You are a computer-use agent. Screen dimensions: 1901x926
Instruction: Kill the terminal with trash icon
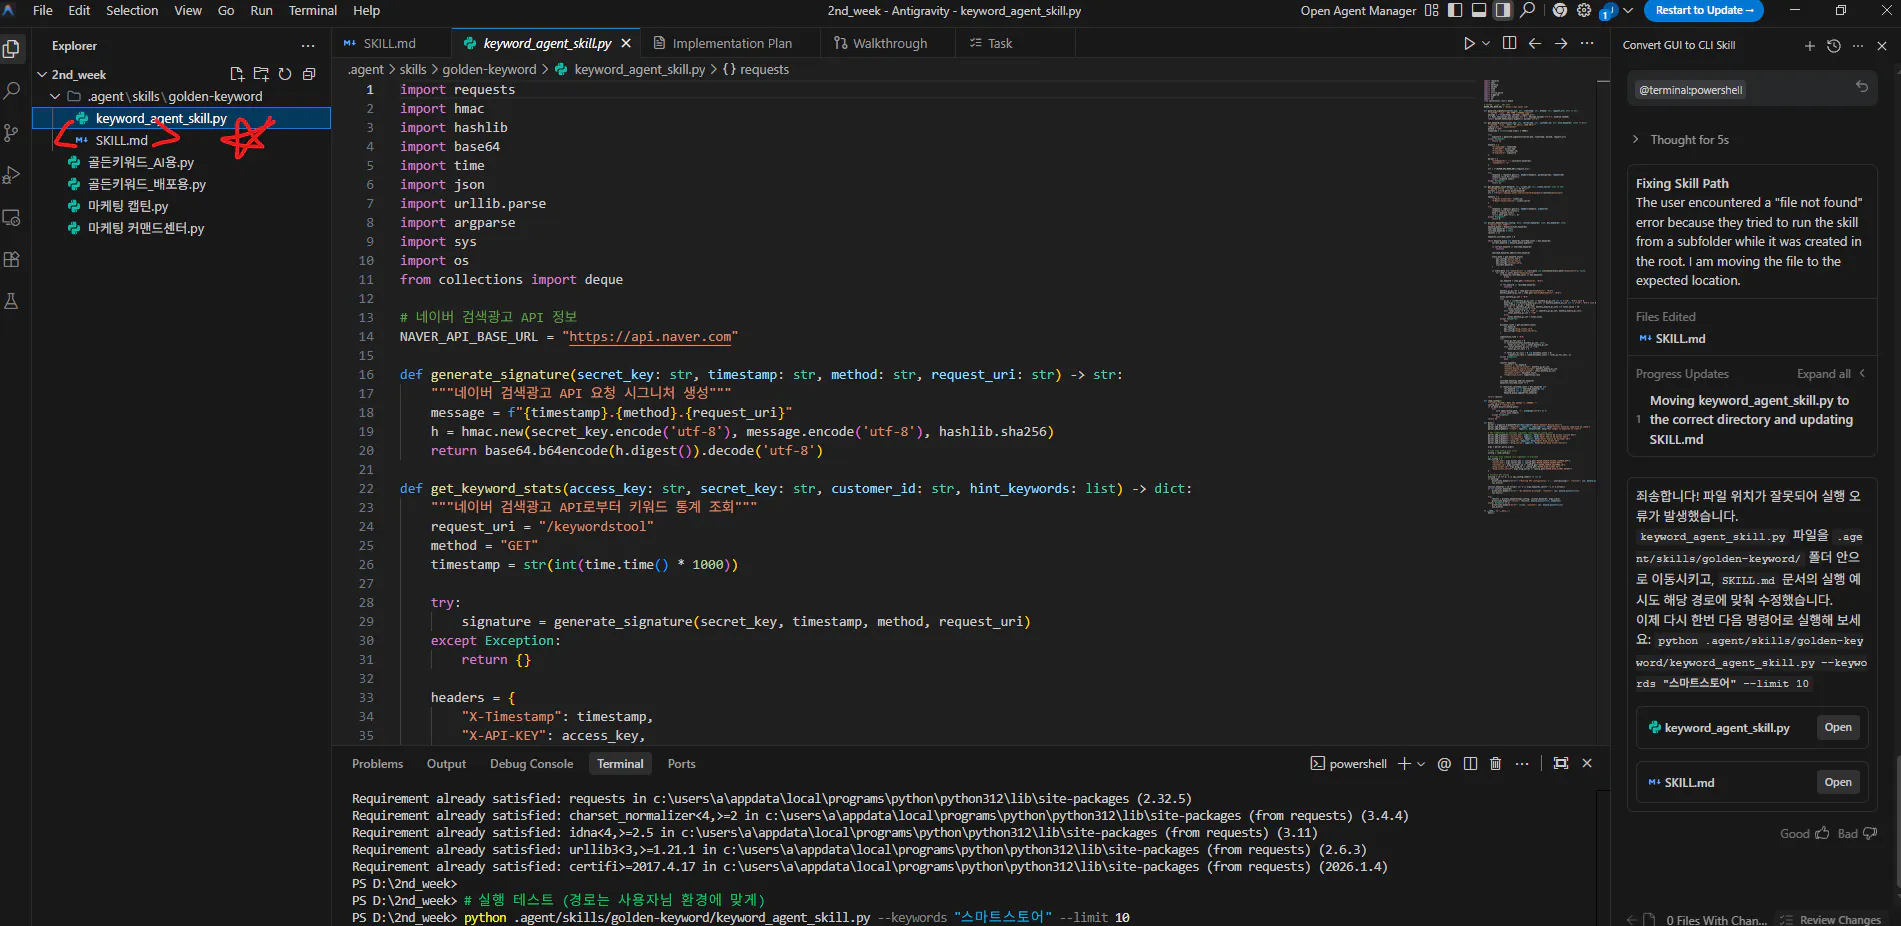click(1495, 764)
